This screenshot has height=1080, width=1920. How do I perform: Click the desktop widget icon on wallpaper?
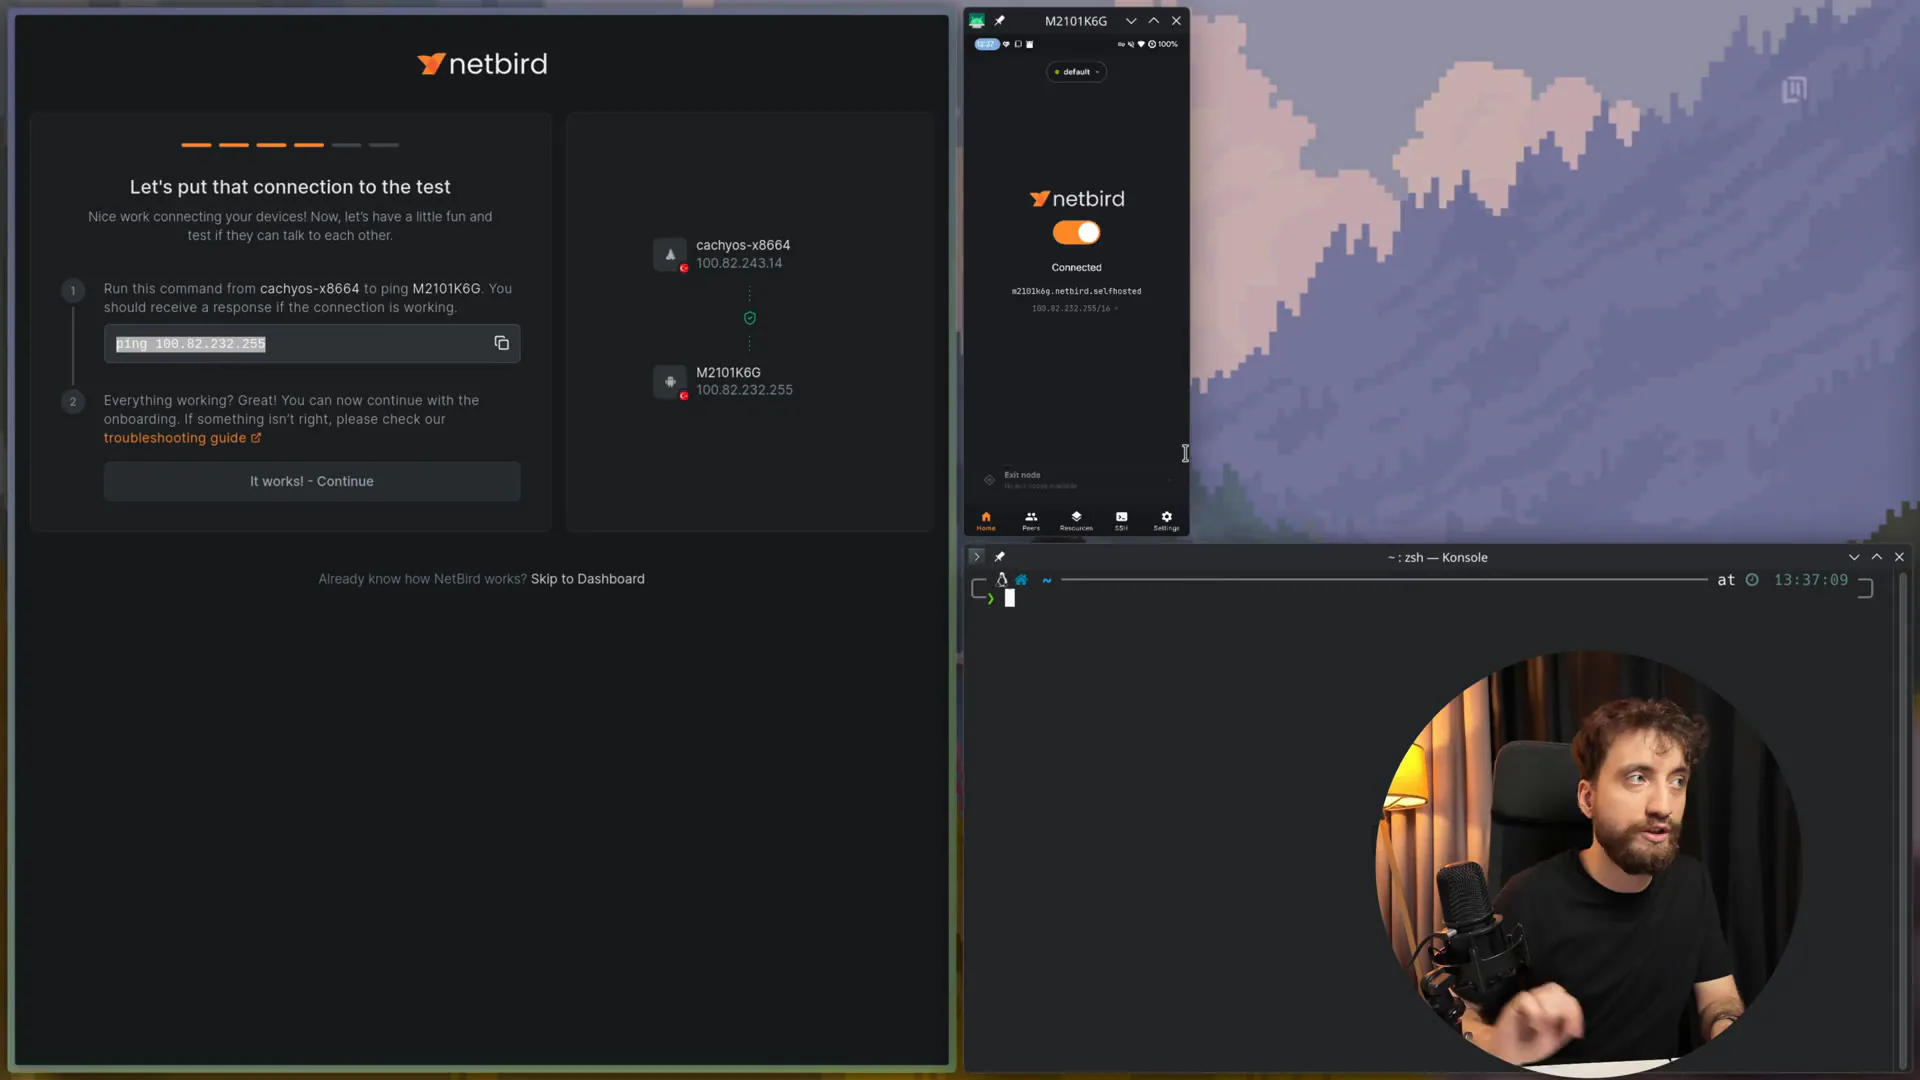(1794, 90)
